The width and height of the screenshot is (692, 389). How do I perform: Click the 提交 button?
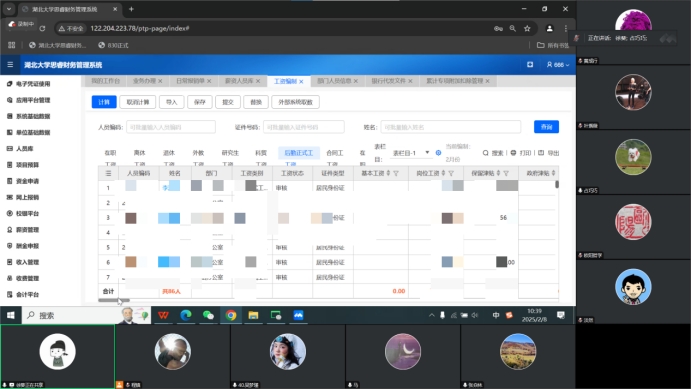click(228, 102)
